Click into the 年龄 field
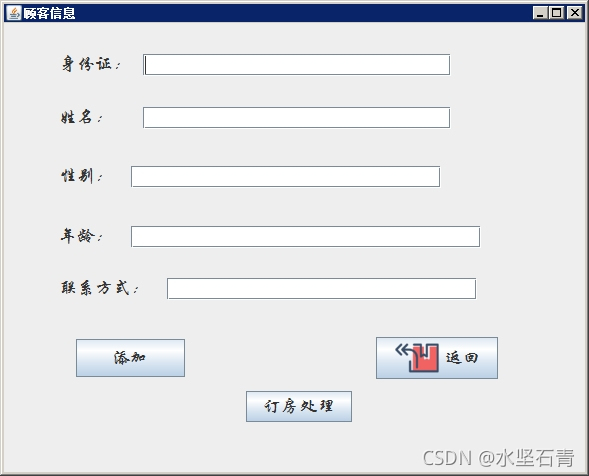589x476 pixels. click(305, 237)
